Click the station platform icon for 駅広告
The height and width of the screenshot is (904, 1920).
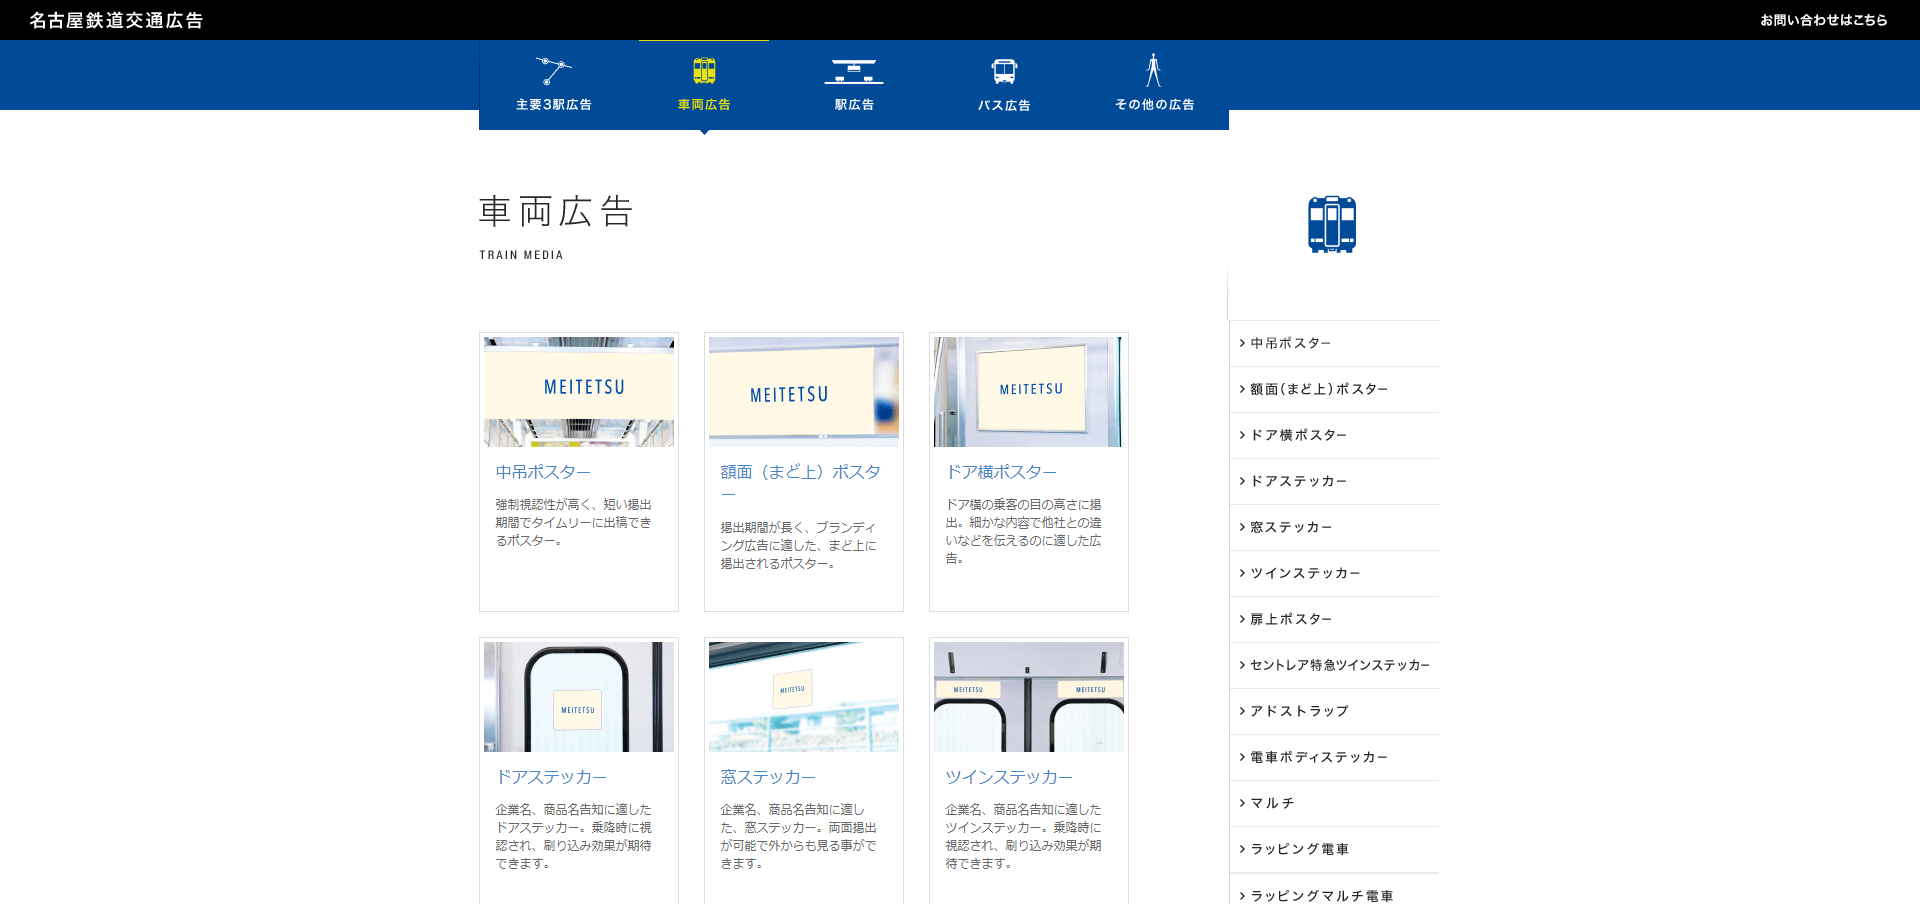[854, 71]
